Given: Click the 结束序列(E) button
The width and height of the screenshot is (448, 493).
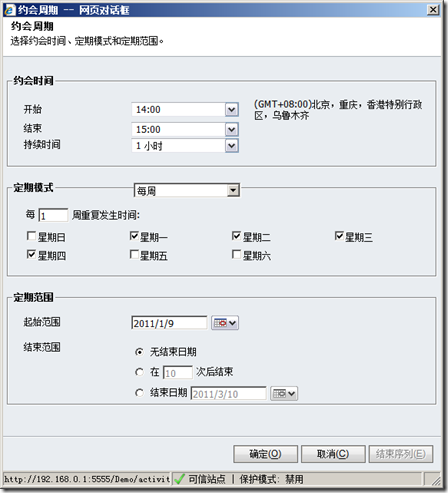Looking at the screenshot, I should coord(401,454).
